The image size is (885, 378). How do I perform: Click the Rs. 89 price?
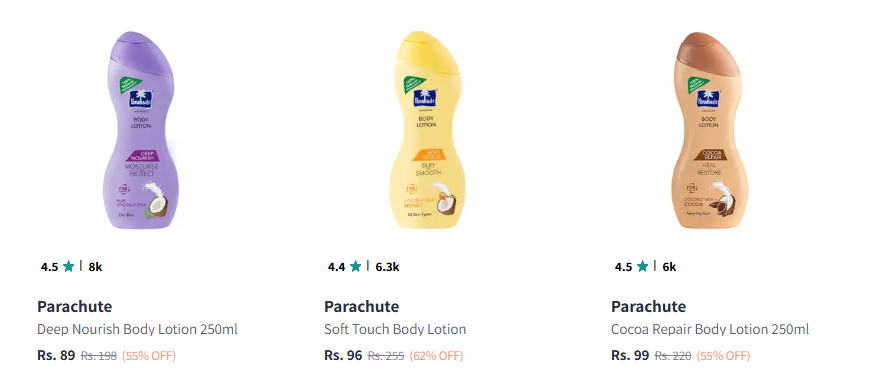[x=56, y=355]
